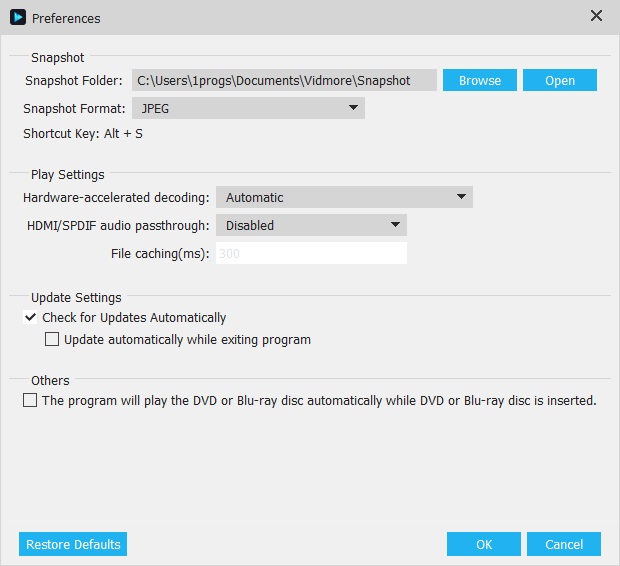Close the Preferences dialog with X
Image resolution: width=620 pixels, height=566 pixels.
(597, 16)
